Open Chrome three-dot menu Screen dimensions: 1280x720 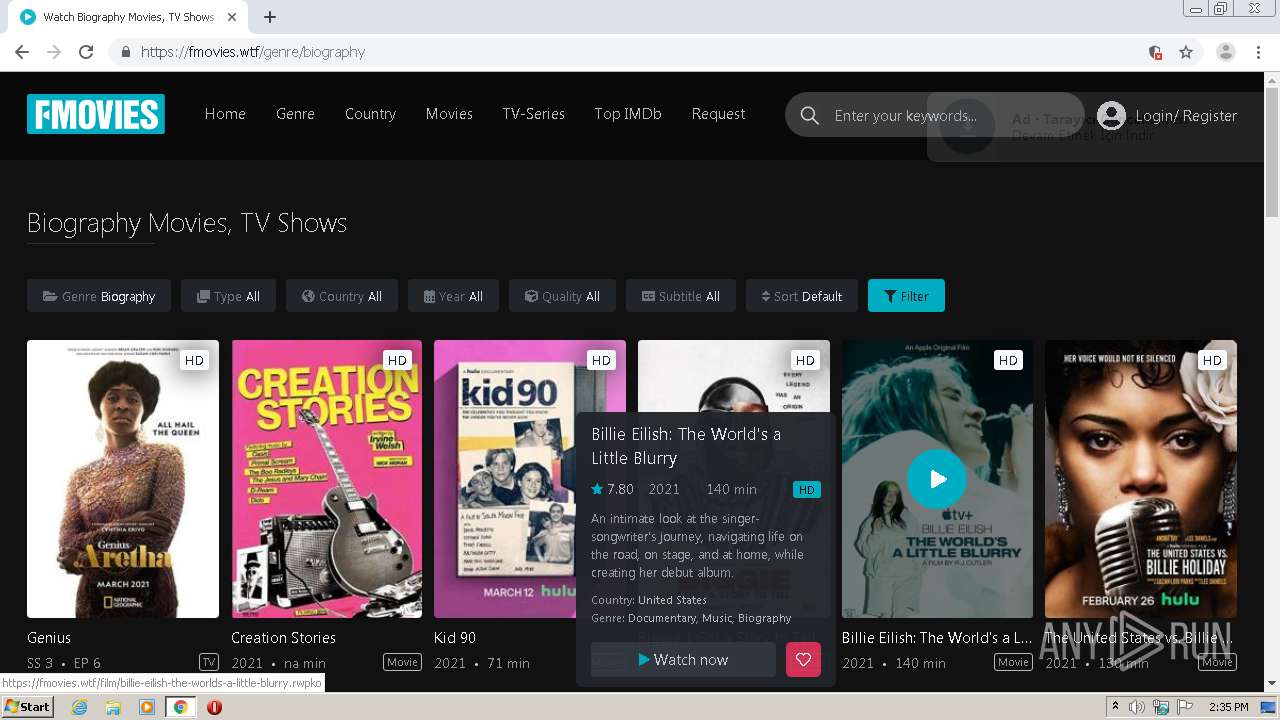1259,52
